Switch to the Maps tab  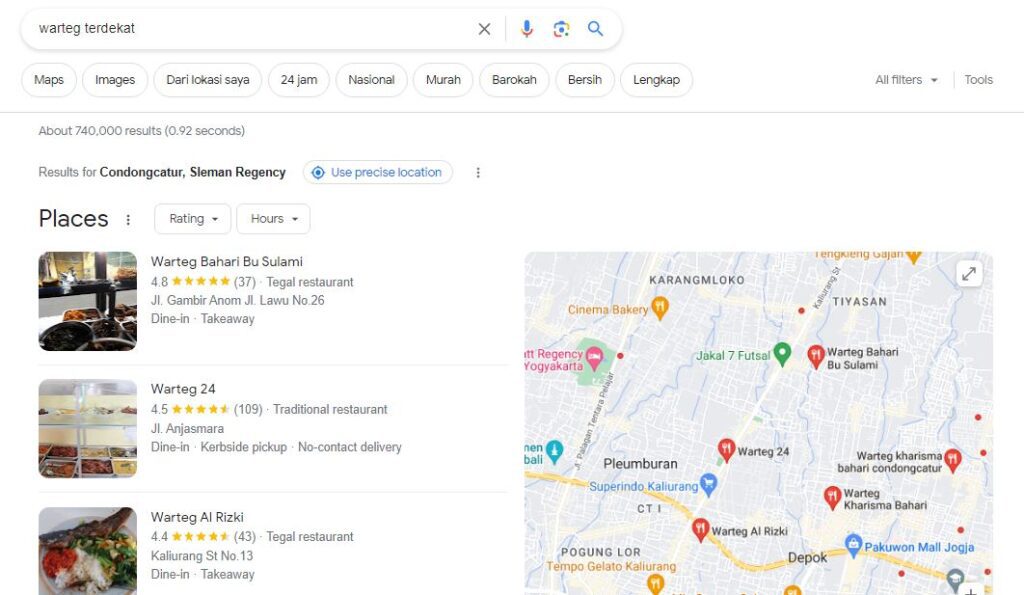48,80
